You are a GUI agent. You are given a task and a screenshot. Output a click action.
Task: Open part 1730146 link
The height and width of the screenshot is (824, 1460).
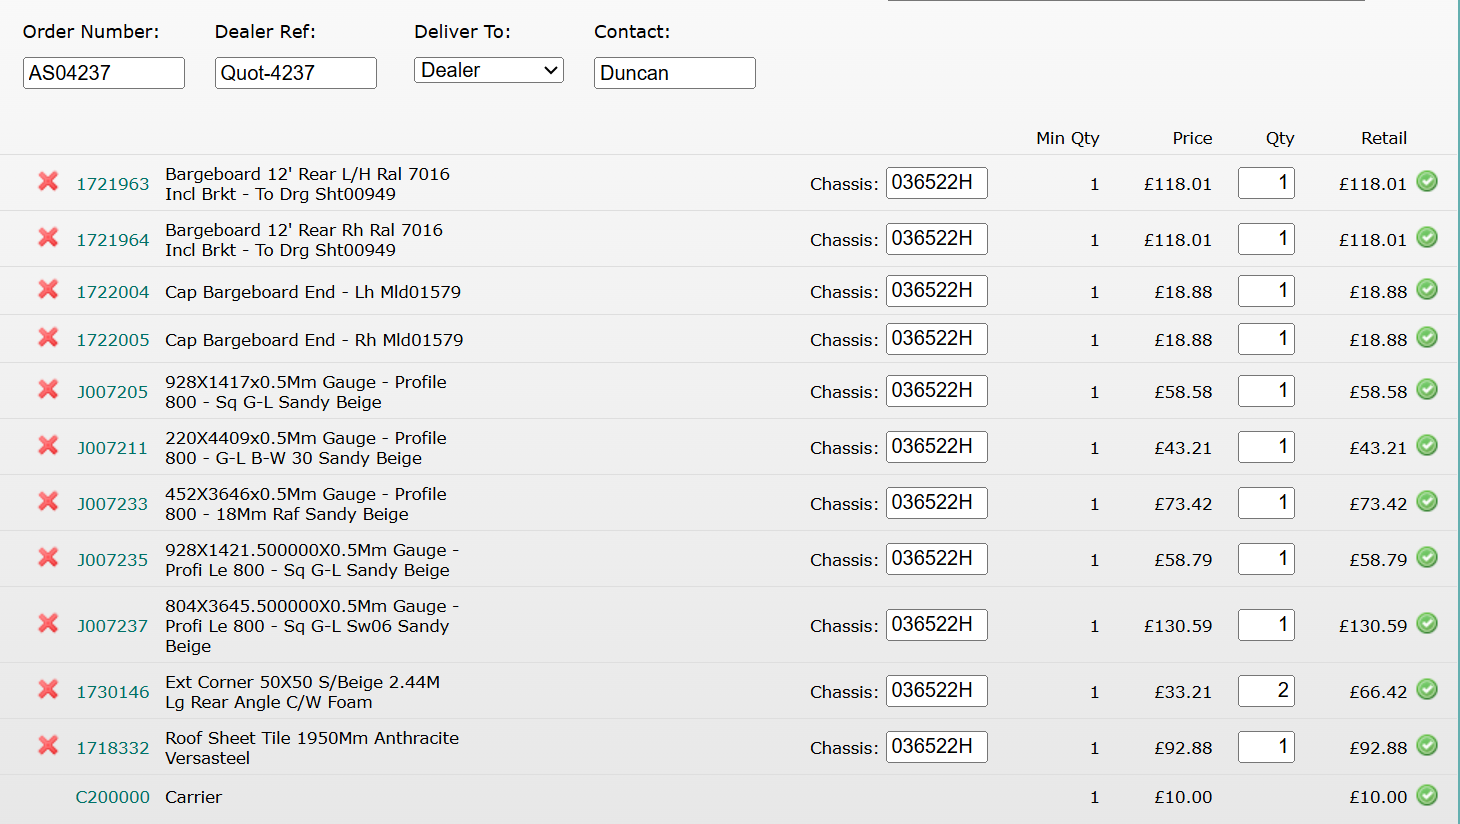tap(113, 692)
